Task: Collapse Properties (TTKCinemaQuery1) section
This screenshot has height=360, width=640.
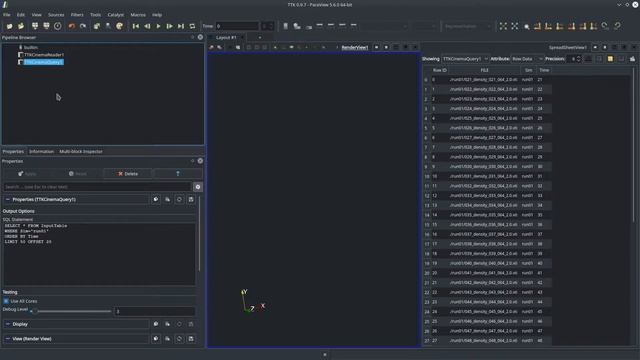Action: 8,200
